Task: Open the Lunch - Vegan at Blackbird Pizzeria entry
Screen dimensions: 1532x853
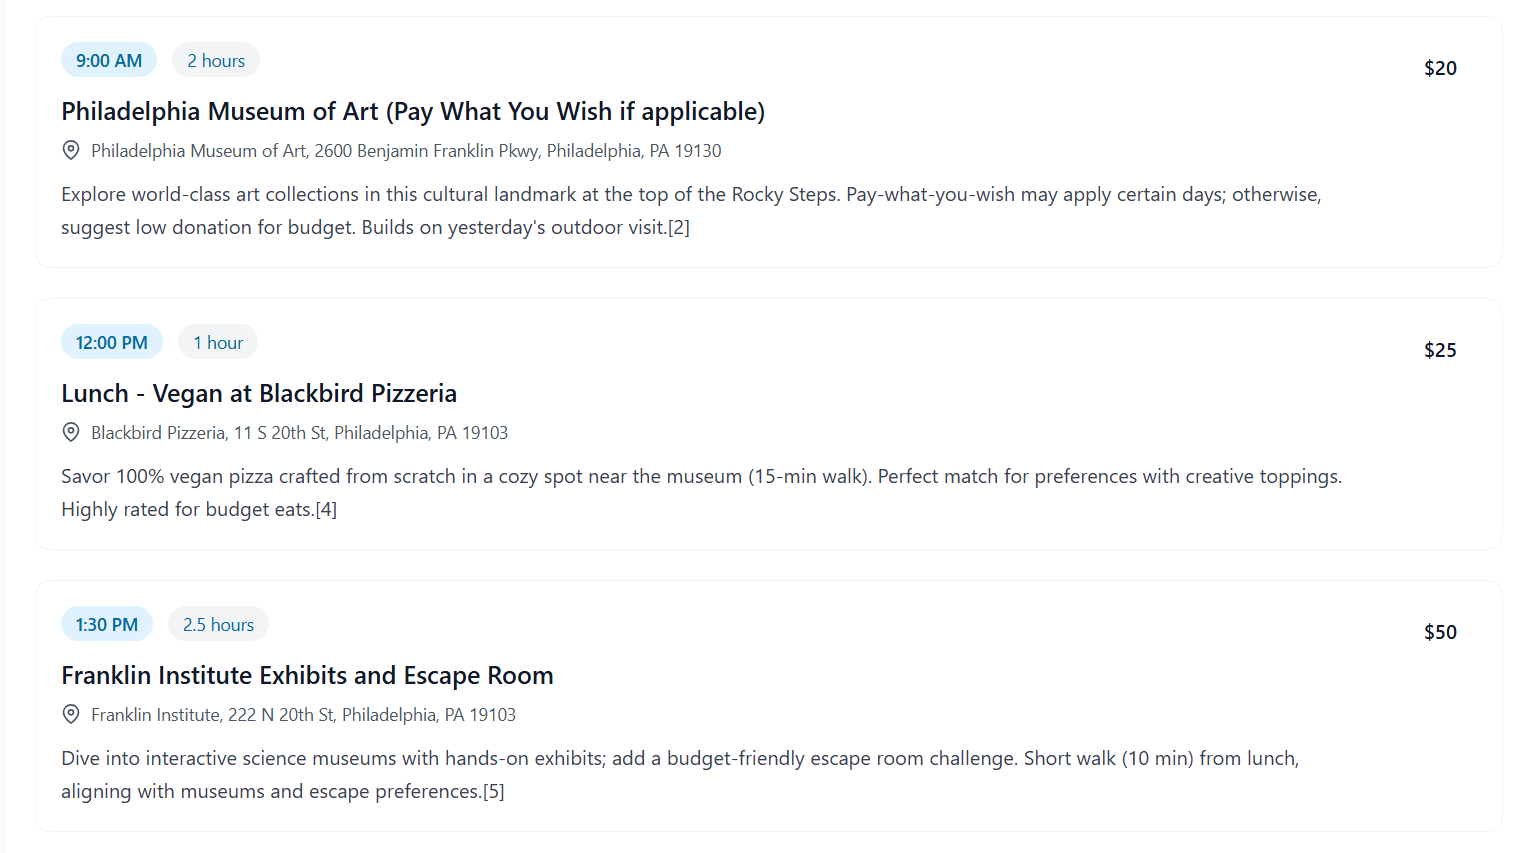Action: 258,392
